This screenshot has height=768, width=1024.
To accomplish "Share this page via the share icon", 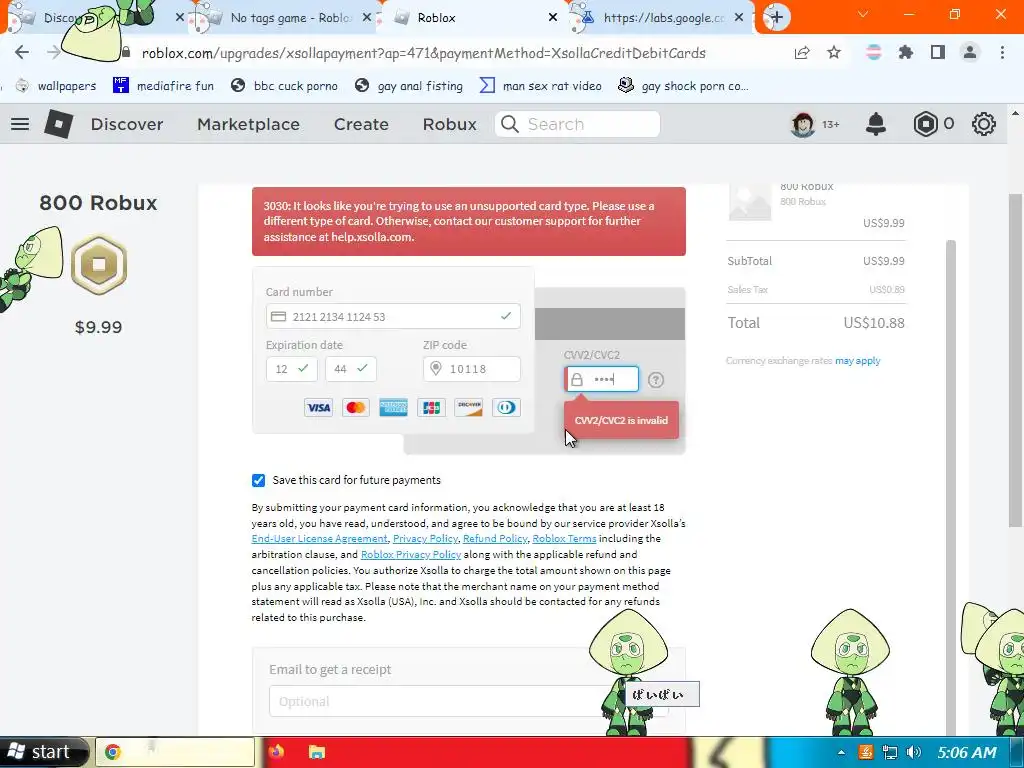I will coord(802,53).
